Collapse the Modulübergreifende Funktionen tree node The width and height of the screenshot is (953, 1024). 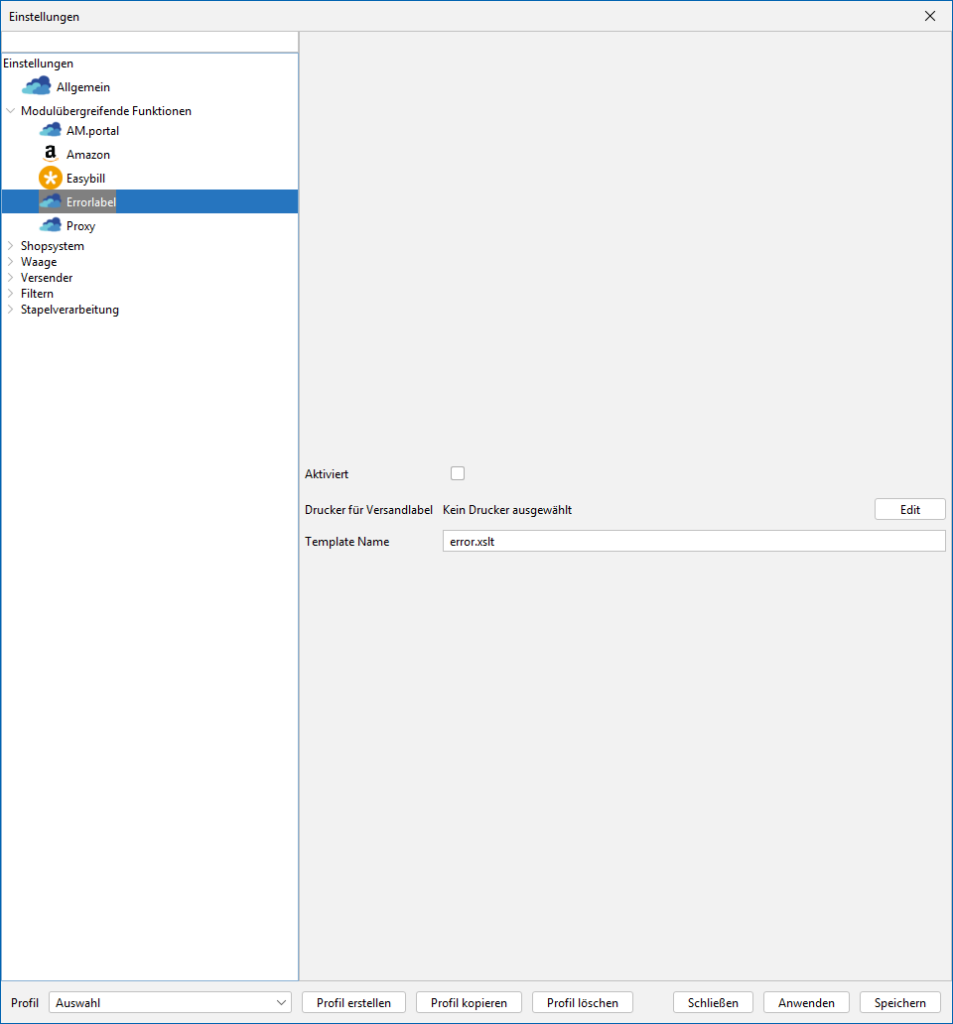(11, 111)
